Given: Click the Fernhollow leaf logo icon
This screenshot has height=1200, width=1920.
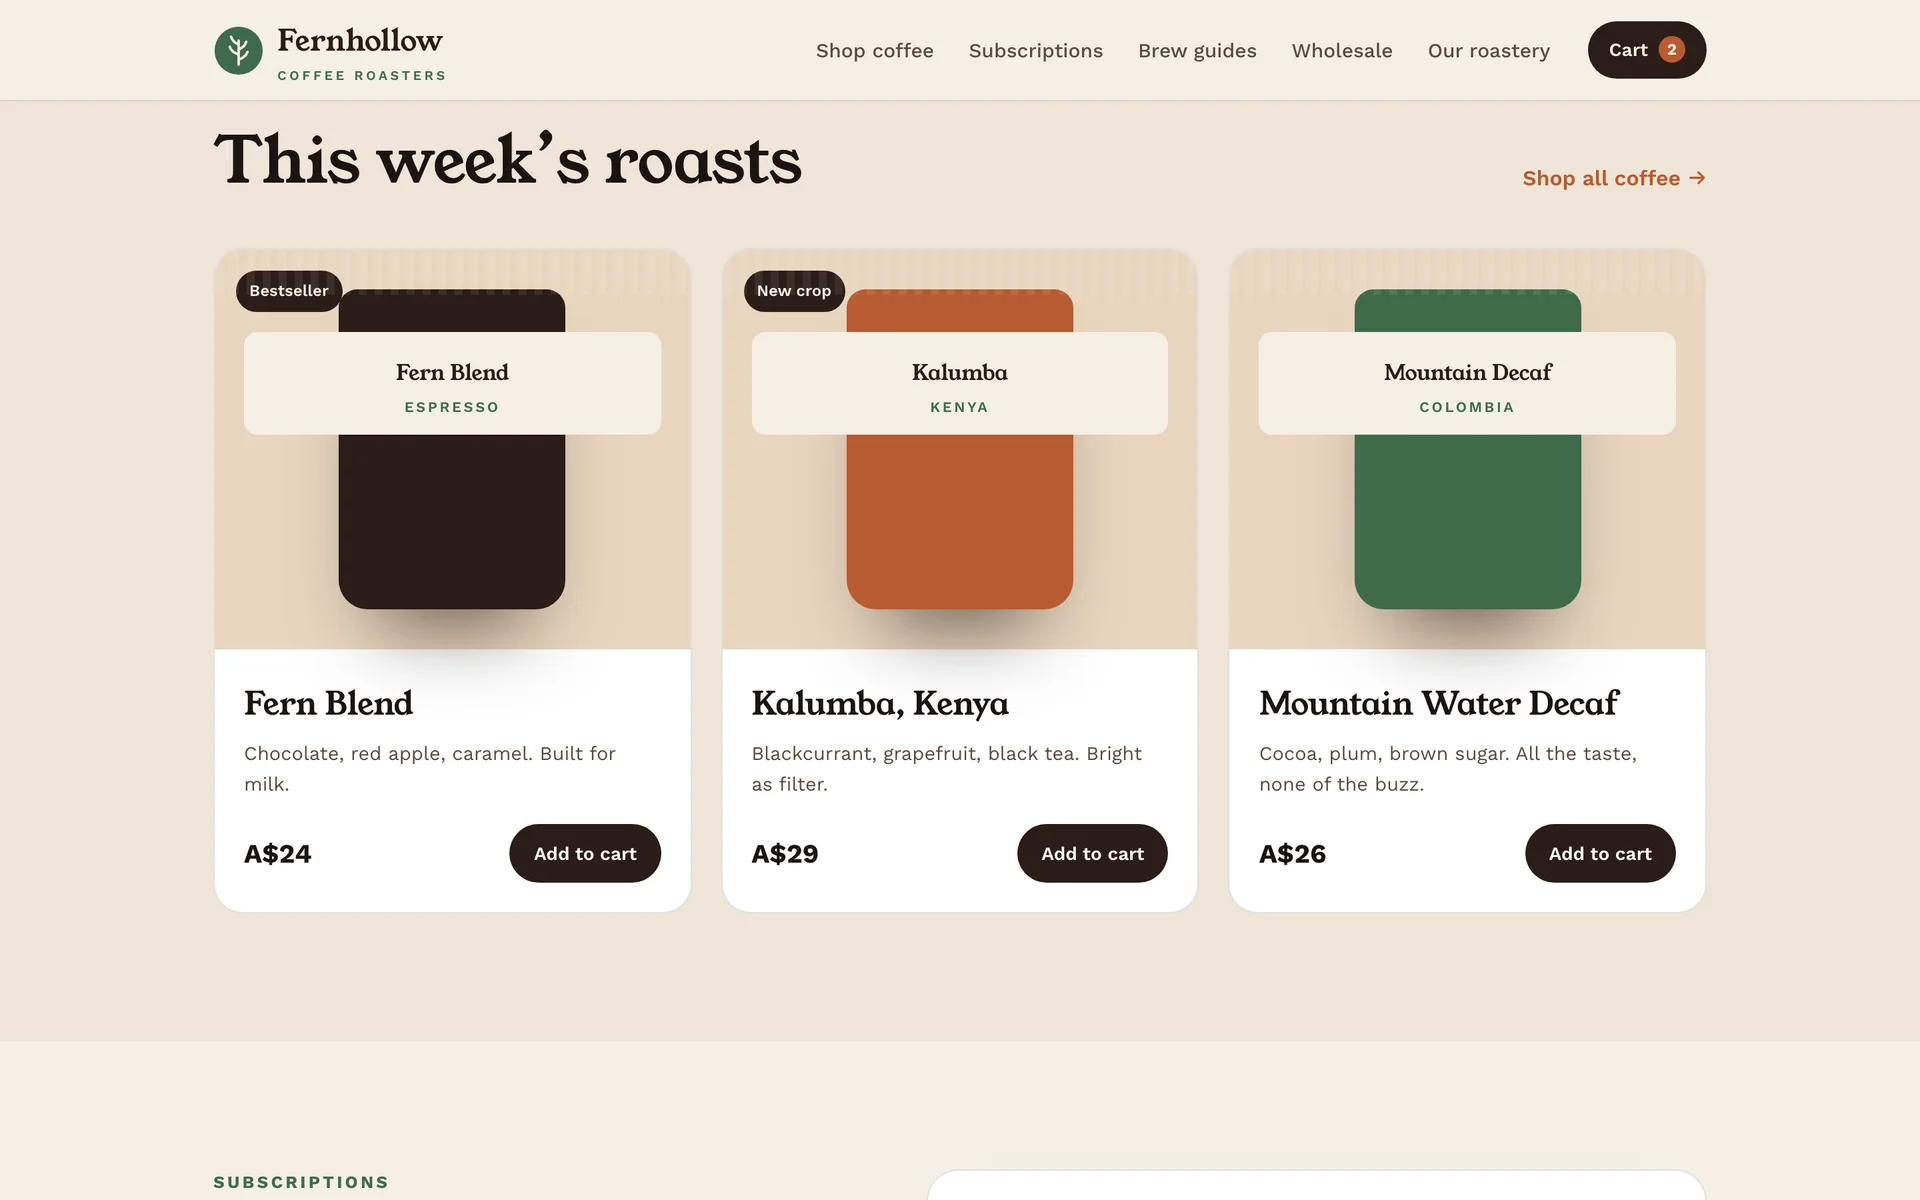Looking at the screenshot, I should tap(238, 50).
